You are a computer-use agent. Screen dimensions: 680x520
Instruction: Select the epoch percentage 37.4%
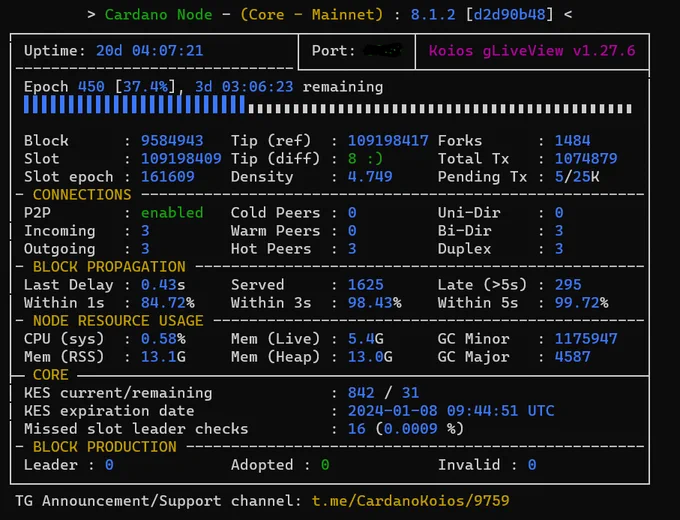[x=145, y=87]
